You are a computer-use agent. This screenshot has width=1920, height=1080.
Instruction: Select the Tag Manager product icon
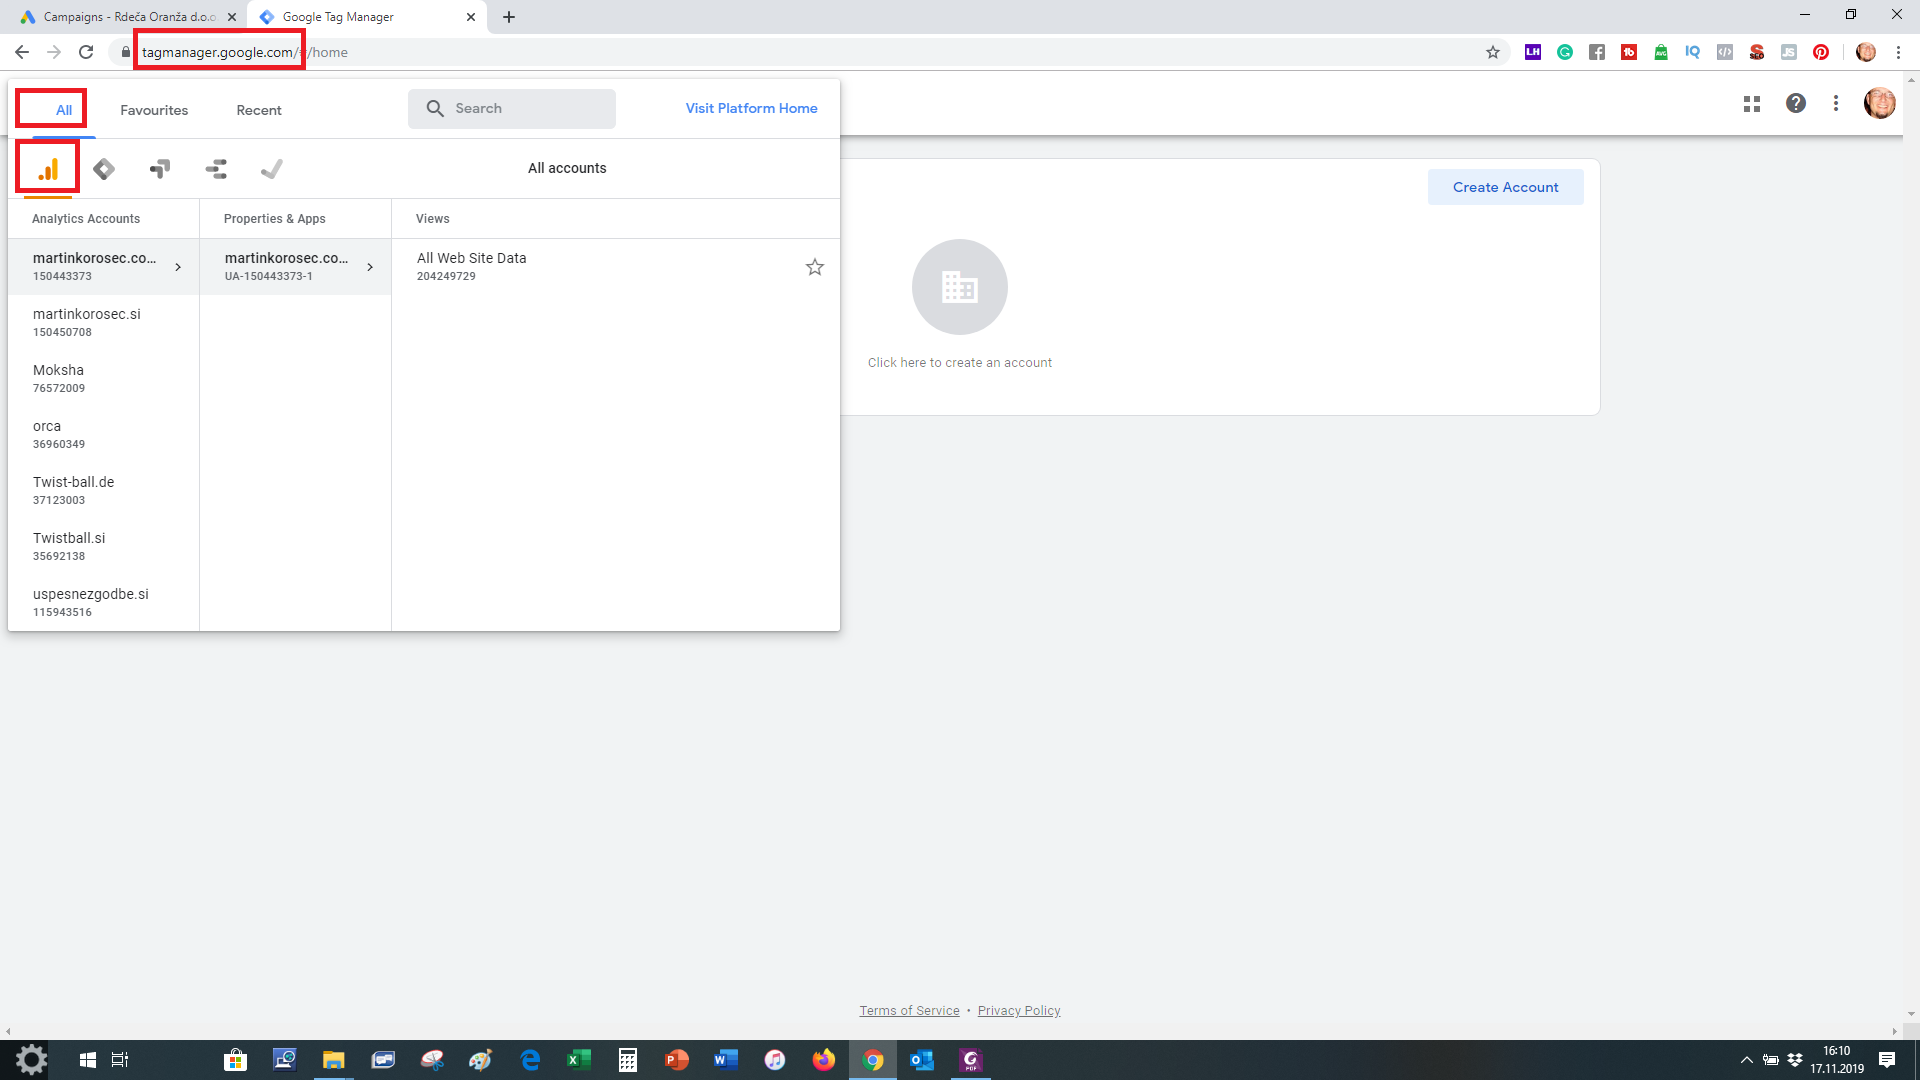click(104, 169)
